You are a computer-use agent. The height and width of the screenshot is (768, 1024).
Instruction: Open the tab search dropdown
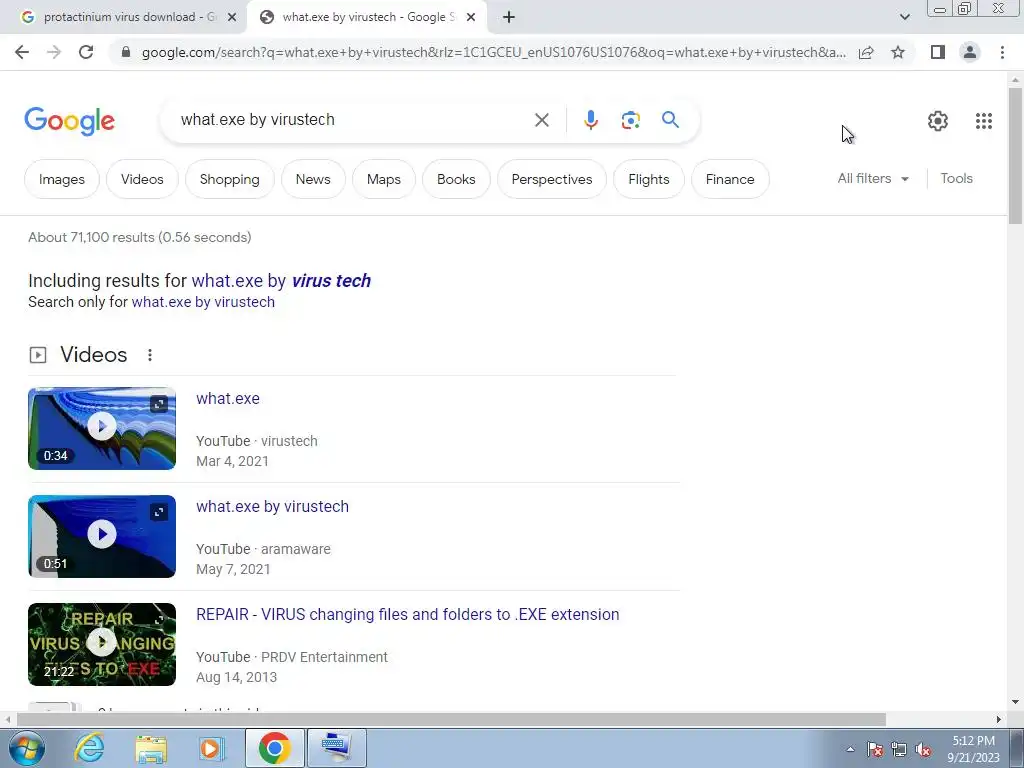click(x=904, y=17)
